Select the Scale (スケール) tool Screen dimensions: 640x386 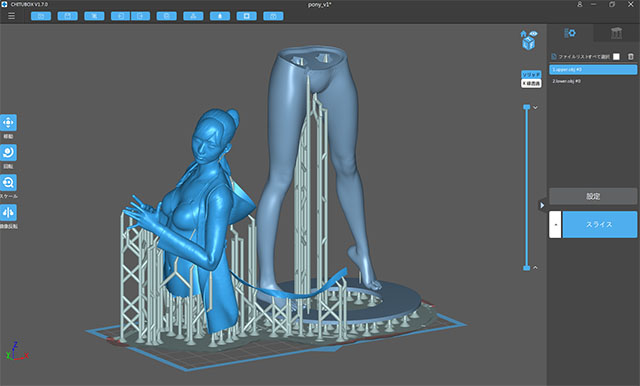tap(8, 182)
